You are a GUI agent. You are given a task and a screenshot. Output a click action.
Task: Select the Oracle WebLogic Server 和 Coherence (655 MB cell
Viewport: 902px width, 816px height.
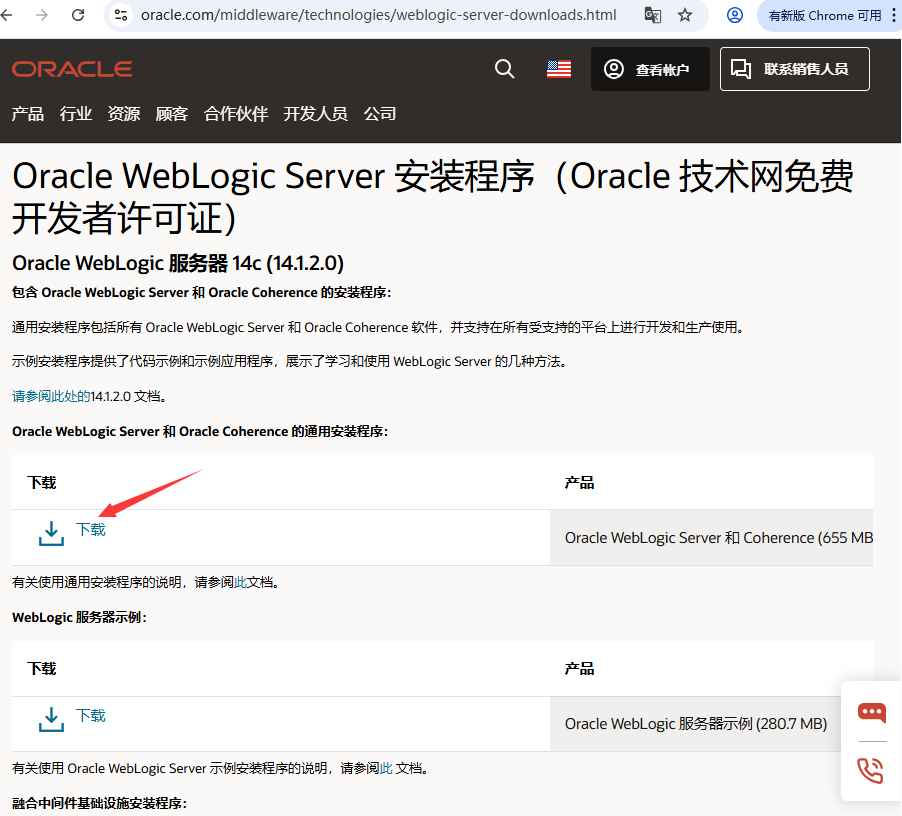[711, 538]
